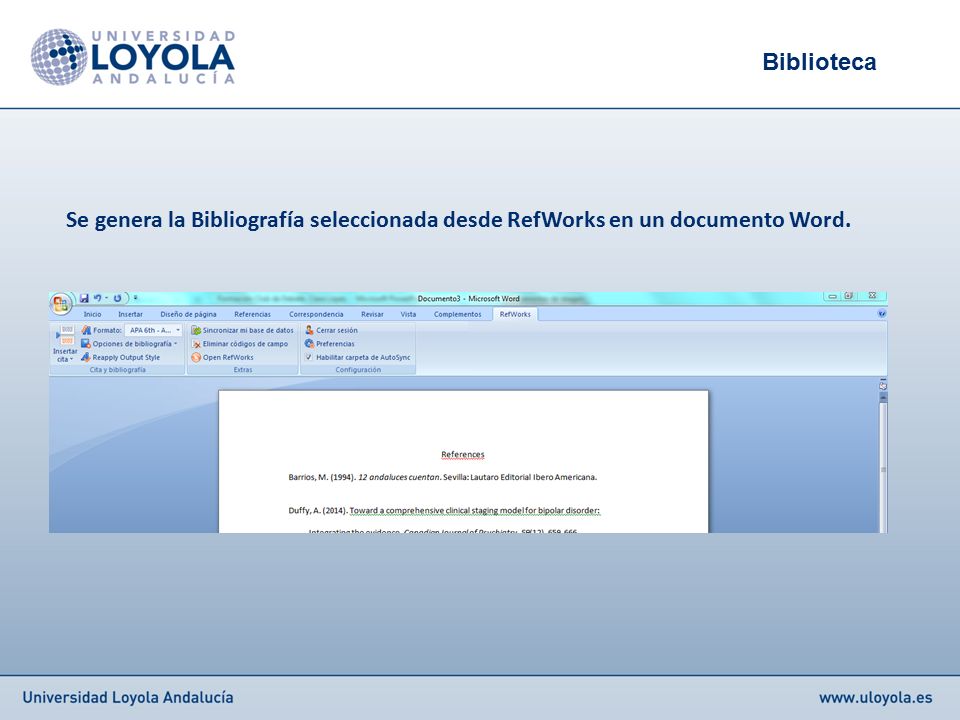The image size is (960, 720).
Task: Click the Barrios, M. (1994) reference line
Action: click(x=443, y=477)
